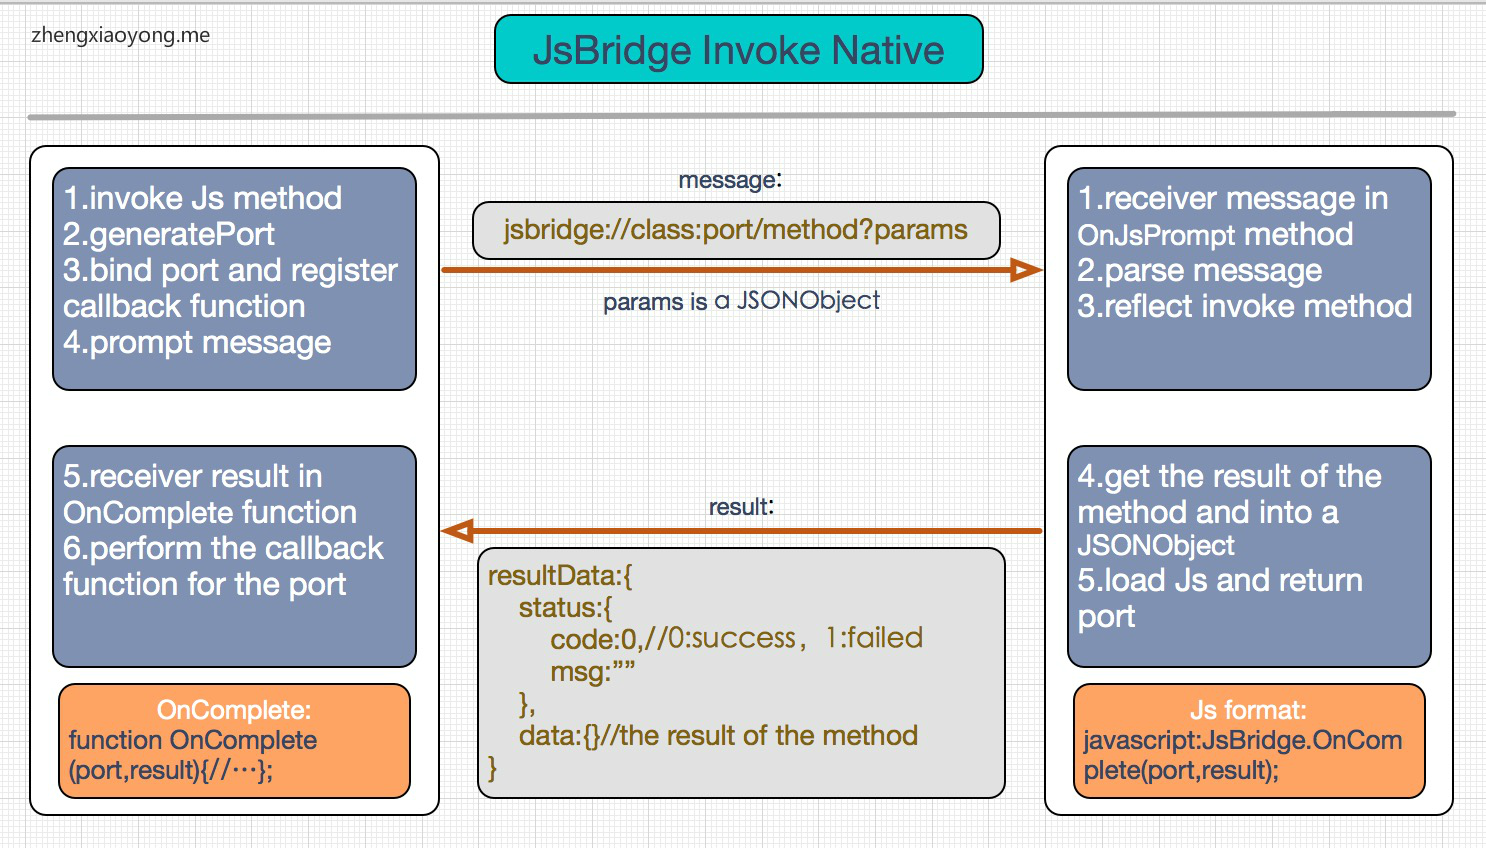The image size is (1486, 848).
Task: Click the JsBridge Invoke Native title box
Action: click(x=739, y=49)
